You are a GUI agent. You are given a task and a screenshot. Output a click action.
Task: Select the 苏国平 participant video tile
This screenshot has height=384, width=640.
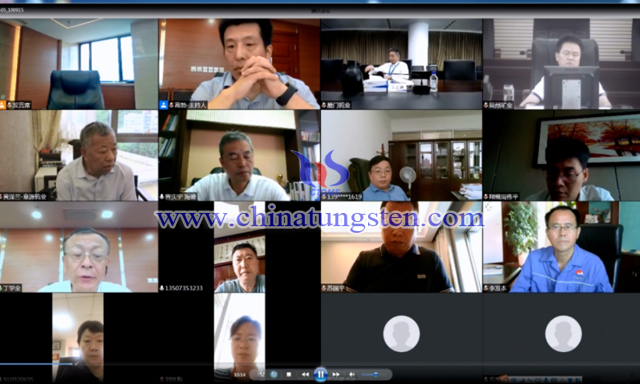pyautogui.click(x=401, y=247)
